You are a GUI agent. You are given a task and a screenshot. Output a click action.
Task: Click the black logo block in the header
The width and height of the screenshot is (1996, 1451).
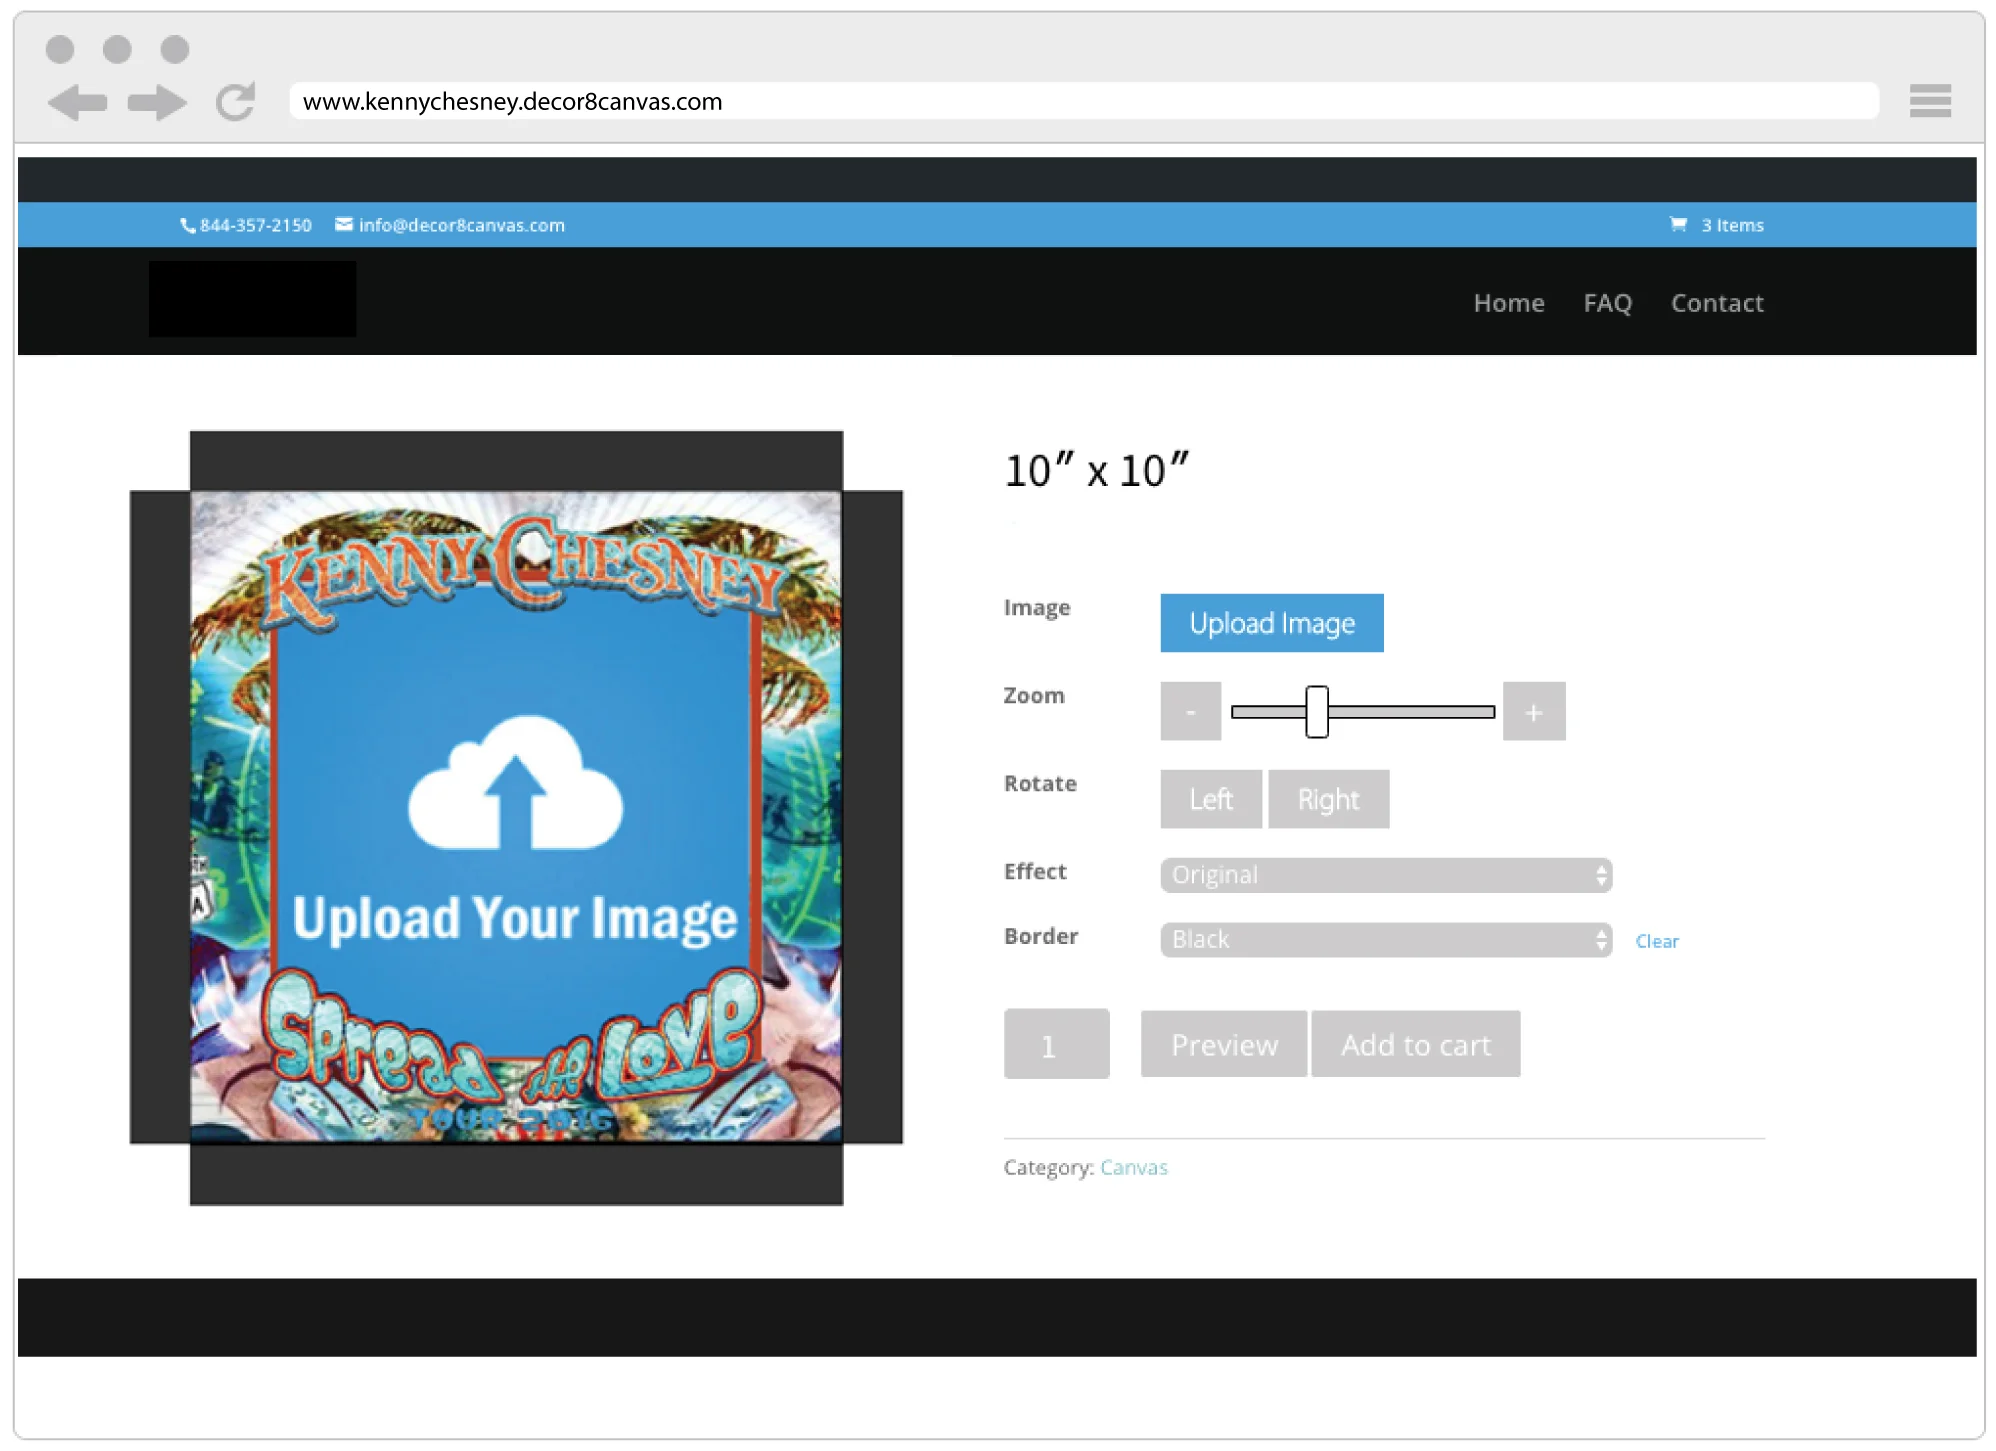tap(252, 299)
